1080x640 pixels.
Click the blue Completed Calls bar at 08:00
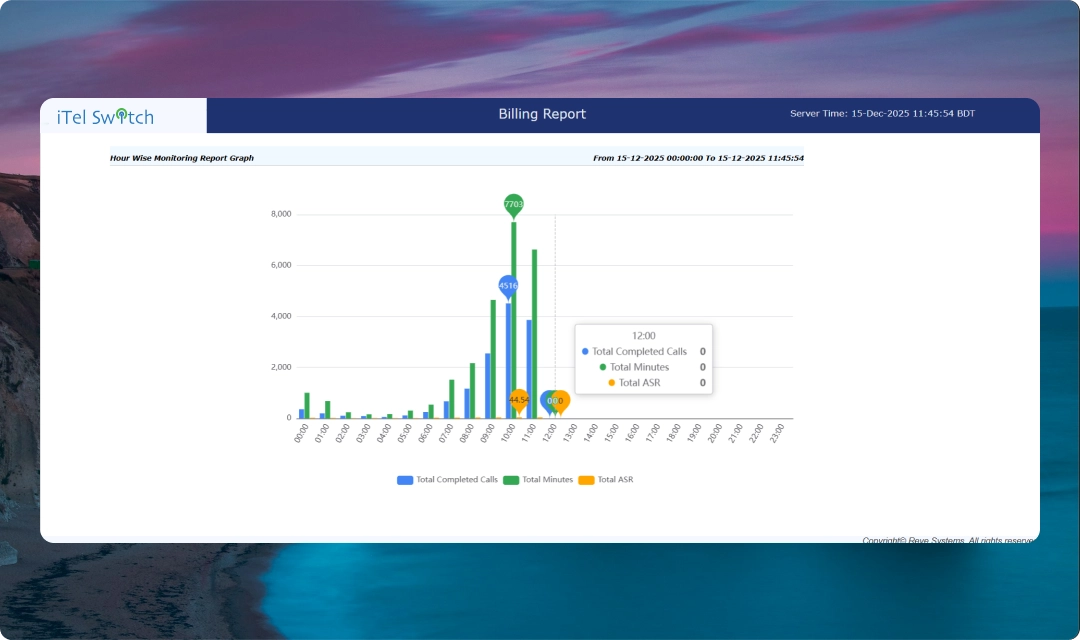coord(467,403)
